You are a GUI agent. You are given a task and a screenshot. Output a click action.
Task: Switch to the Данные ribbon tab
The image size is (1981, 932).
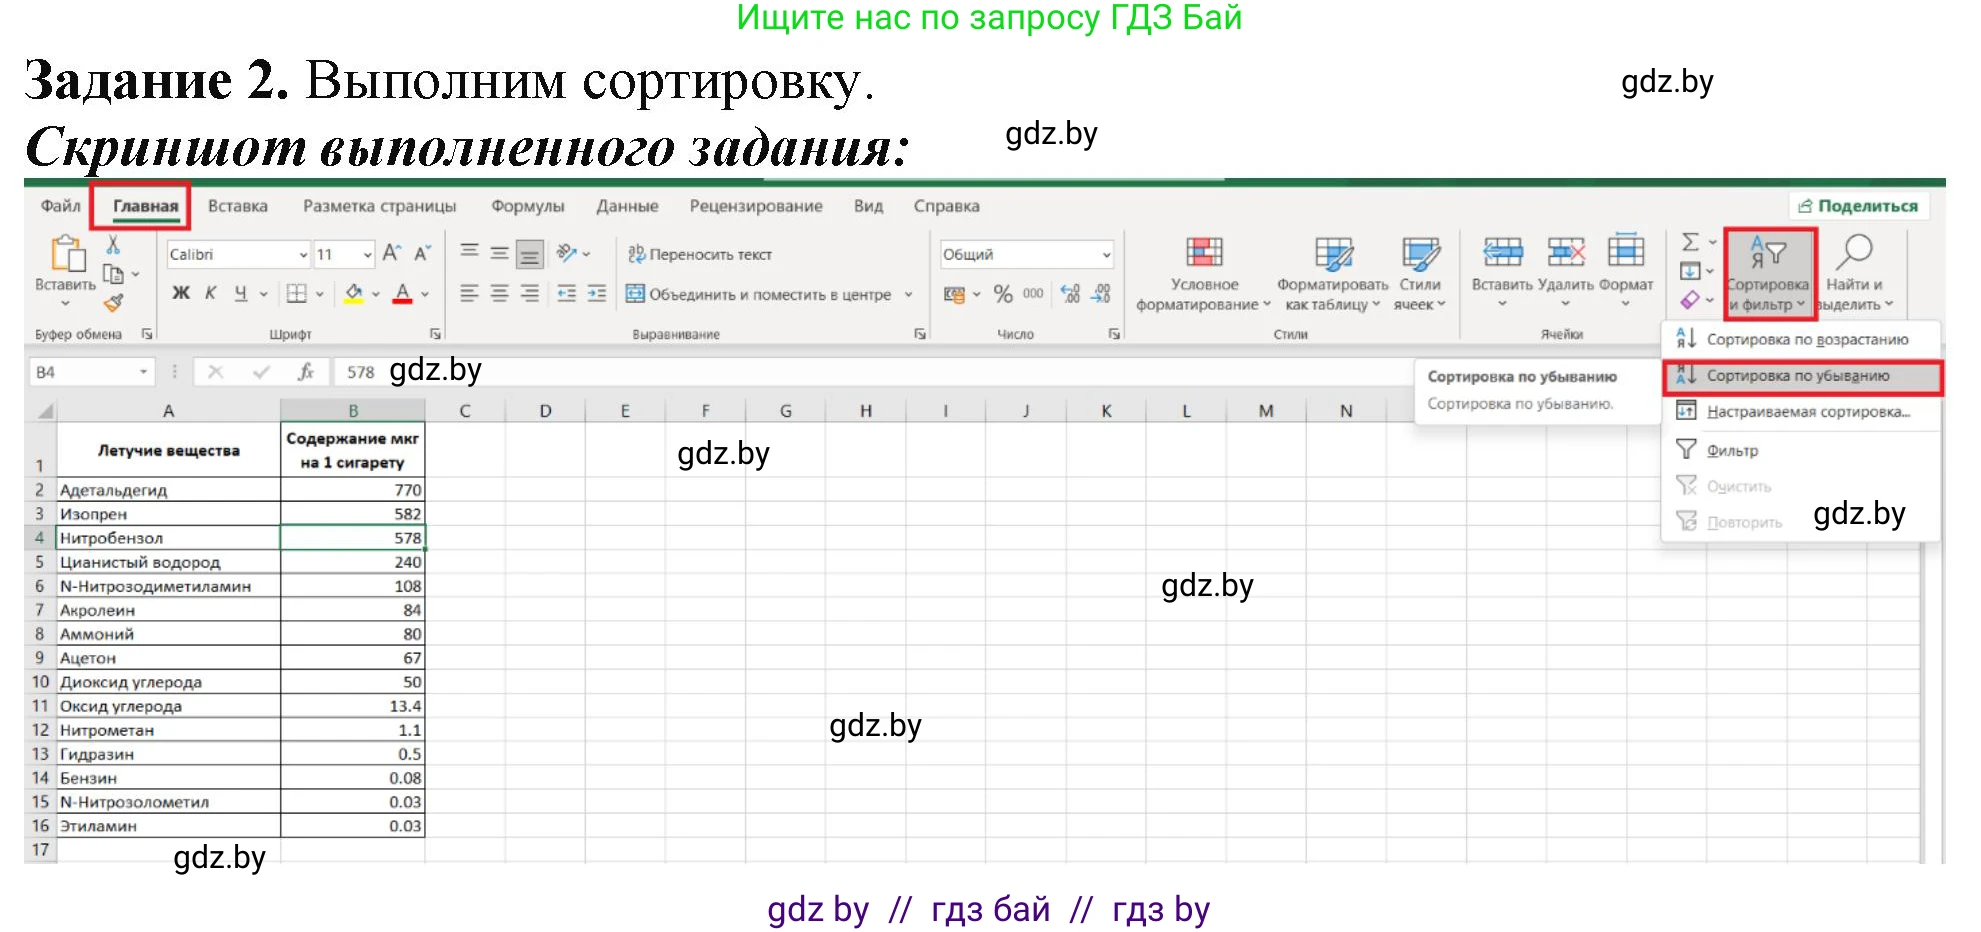point(627,206)
